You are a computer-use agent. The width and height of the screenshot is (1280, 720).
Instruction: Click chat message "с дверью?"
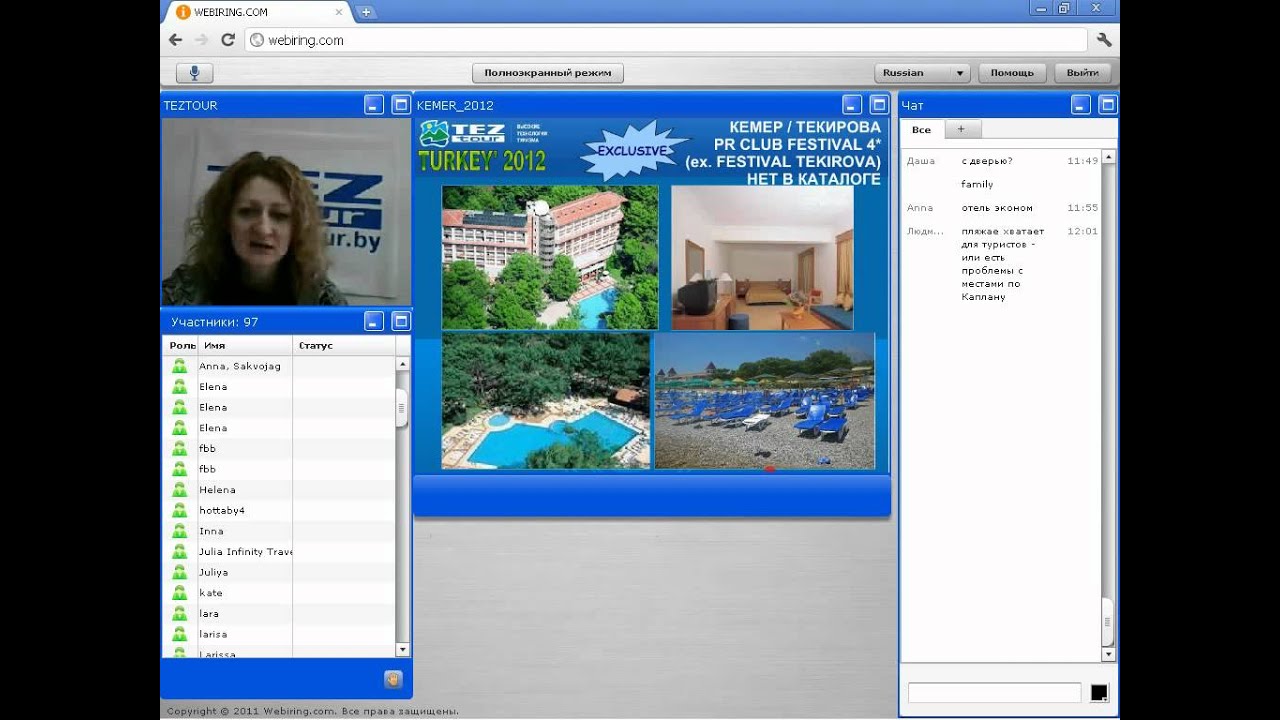pyautogui.click(x=987, y=161)
